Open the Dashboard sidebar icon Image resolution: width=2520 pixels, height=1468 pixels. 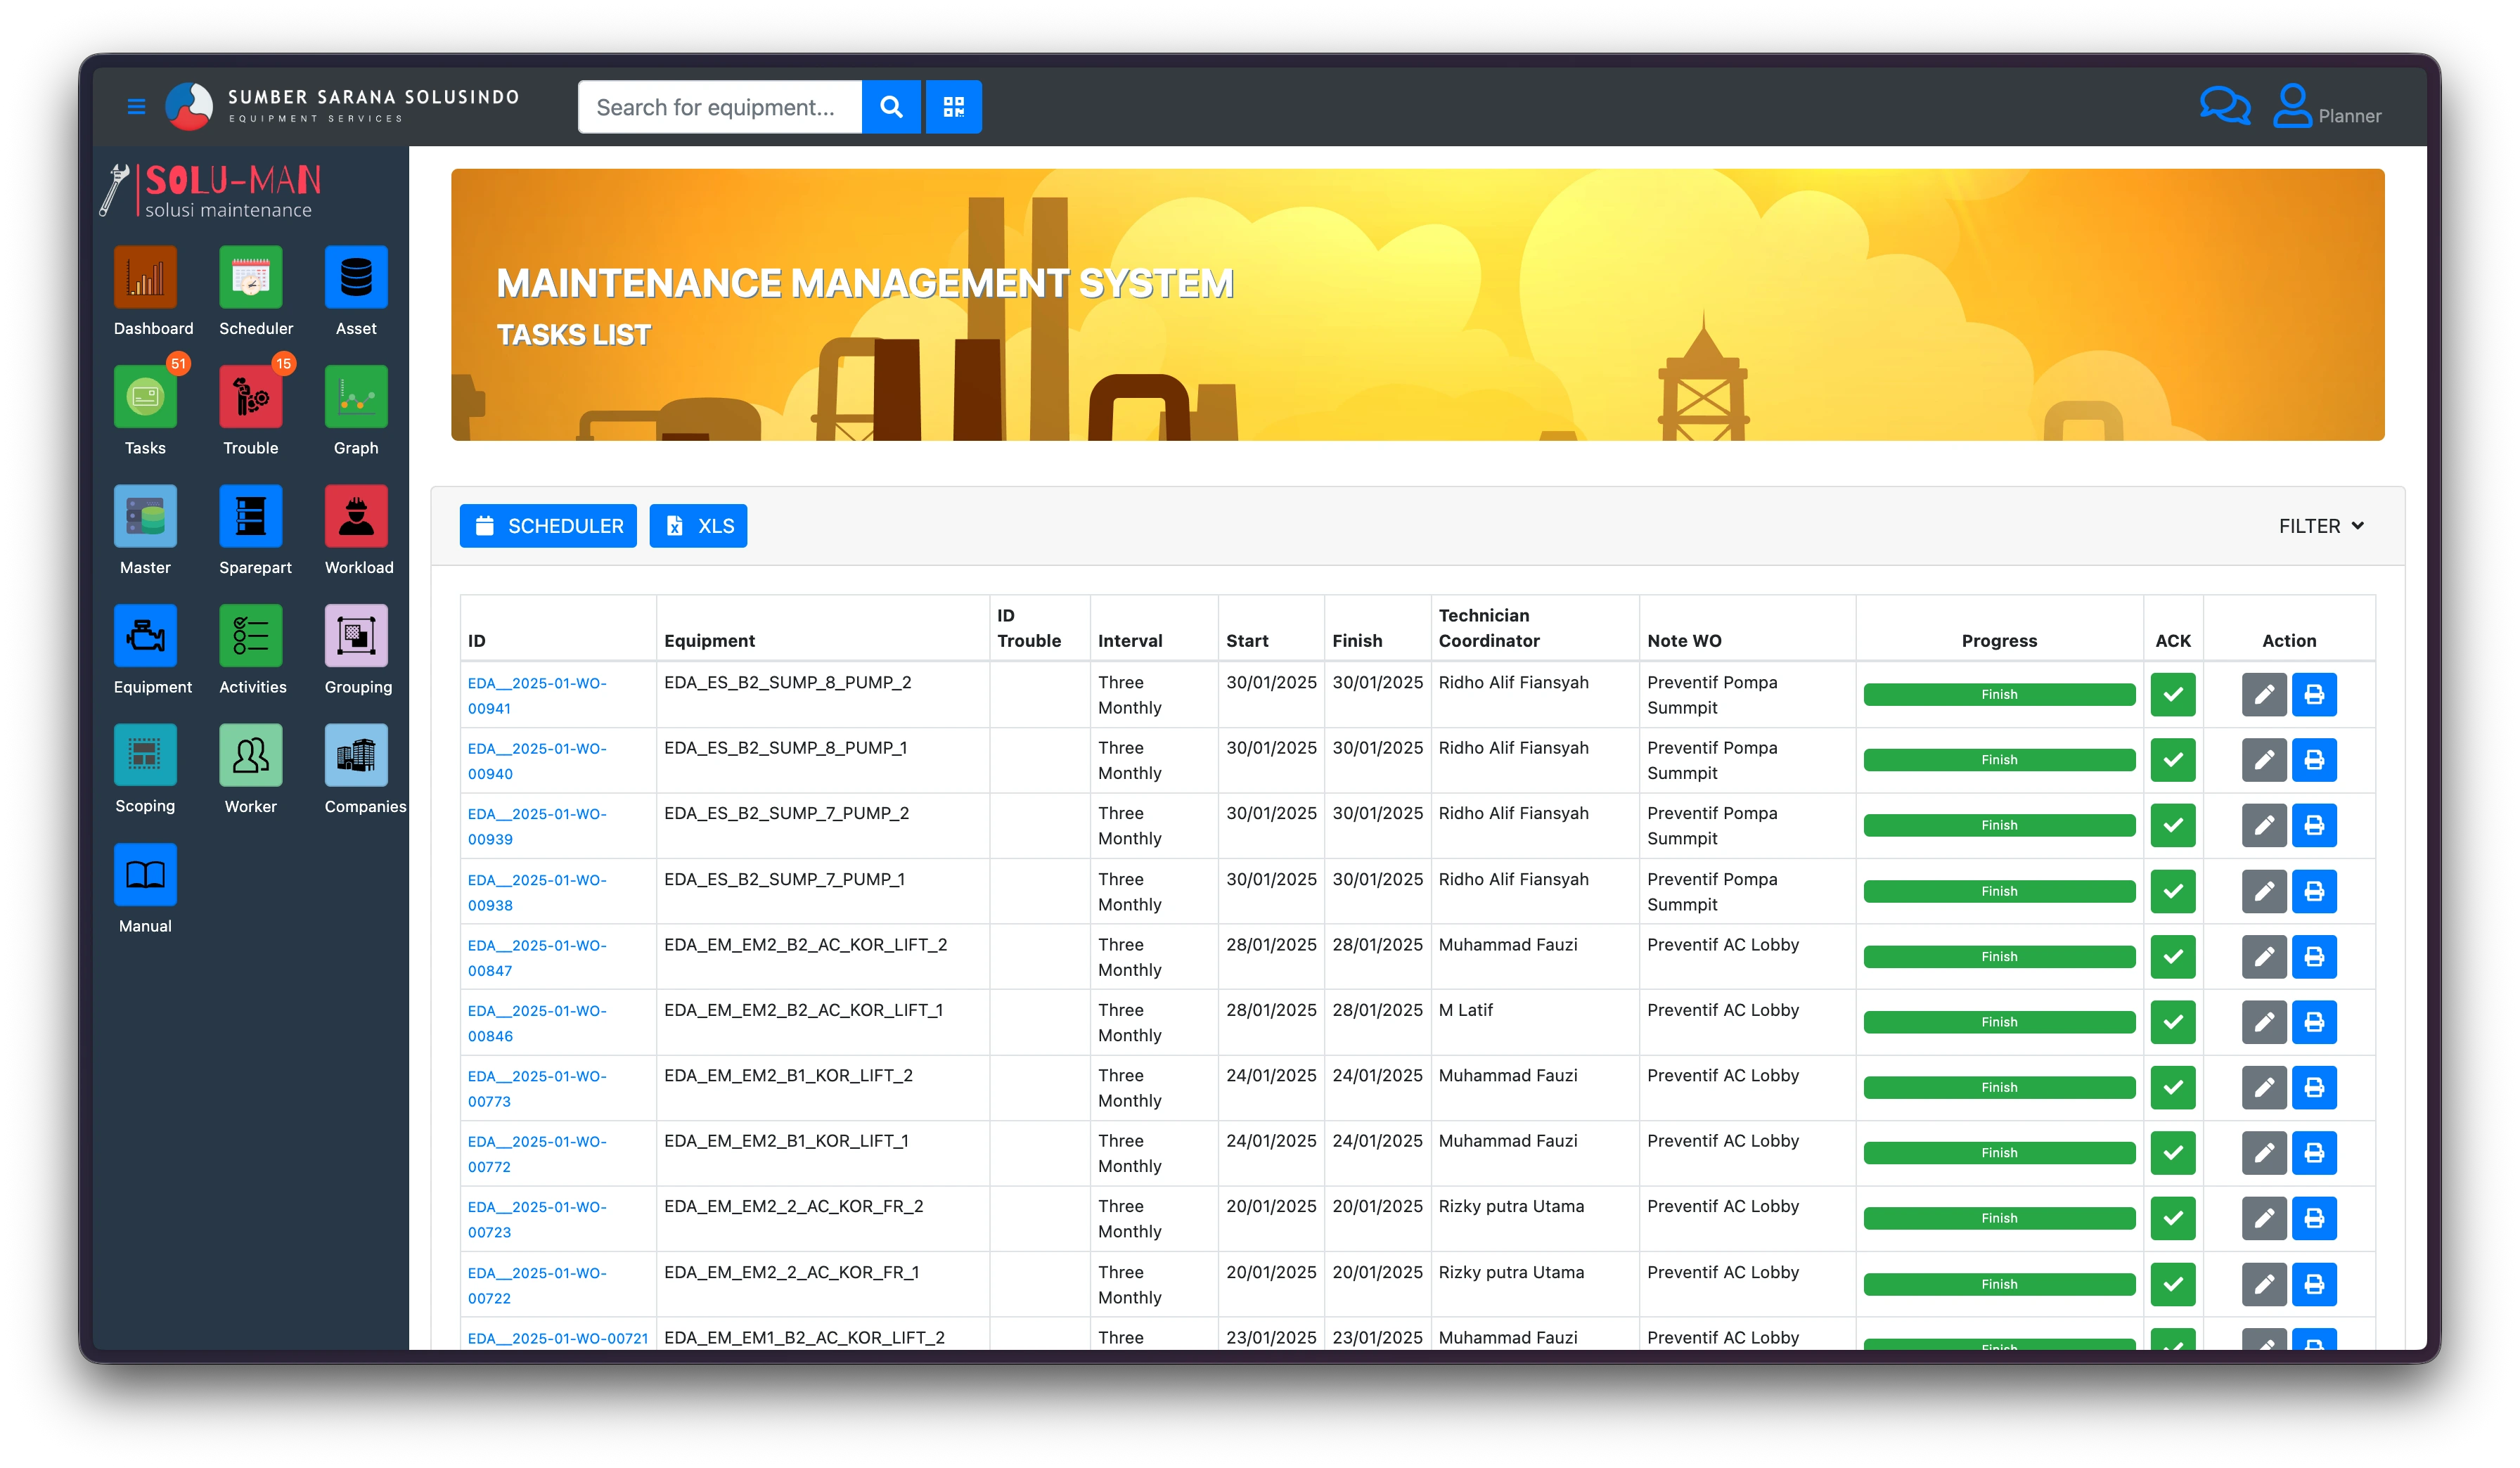point(145,278)
